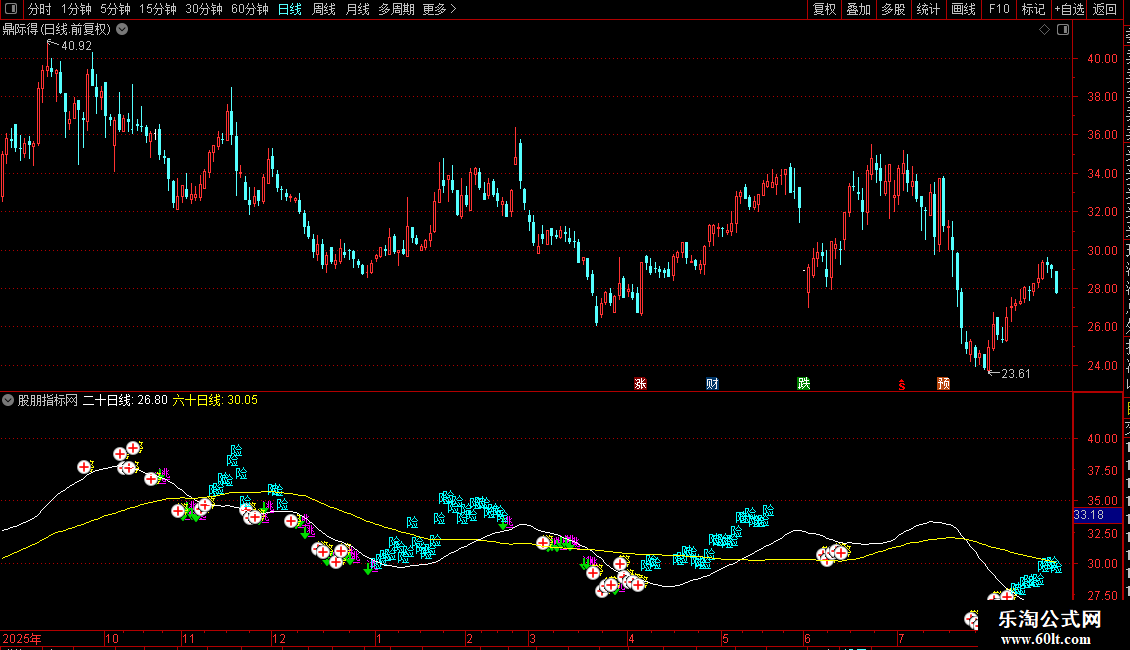The image size is (1130, 650).
Task: Click the red 涨 marker on the chart bottom
Action: tap(640, 383)
